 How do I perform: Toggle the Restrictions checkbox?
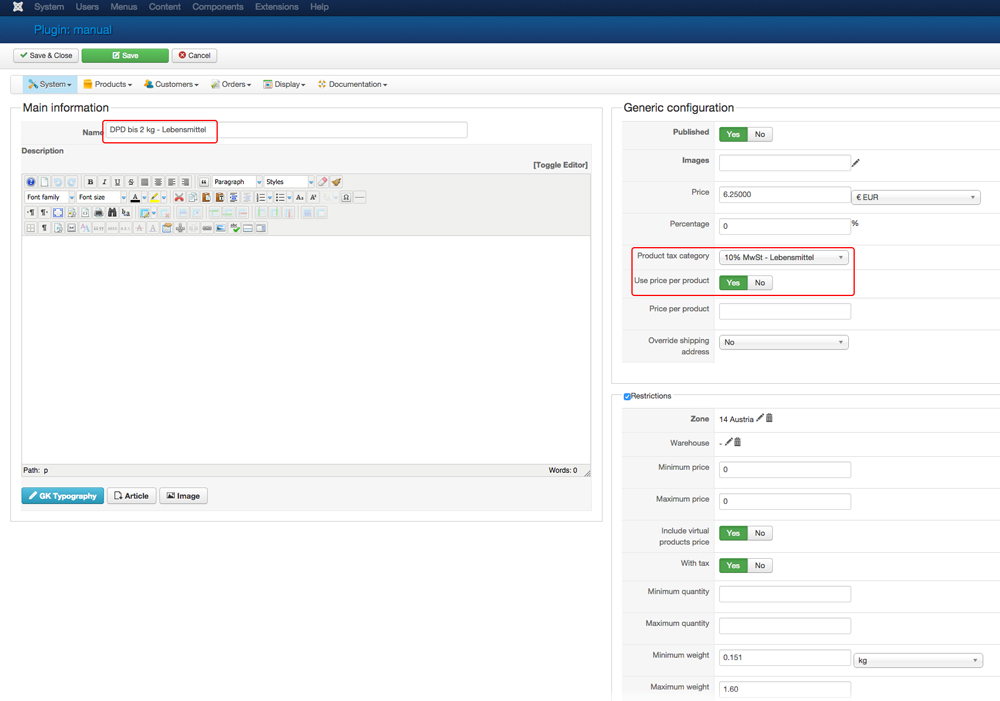point(627,396)
